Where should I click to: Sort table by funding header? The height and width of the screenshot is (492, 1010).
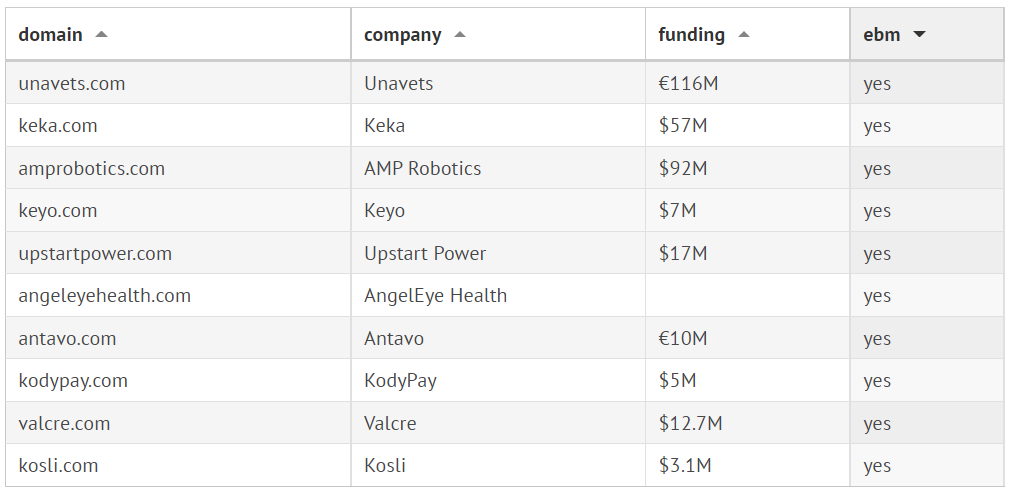[x=691, y=35]
